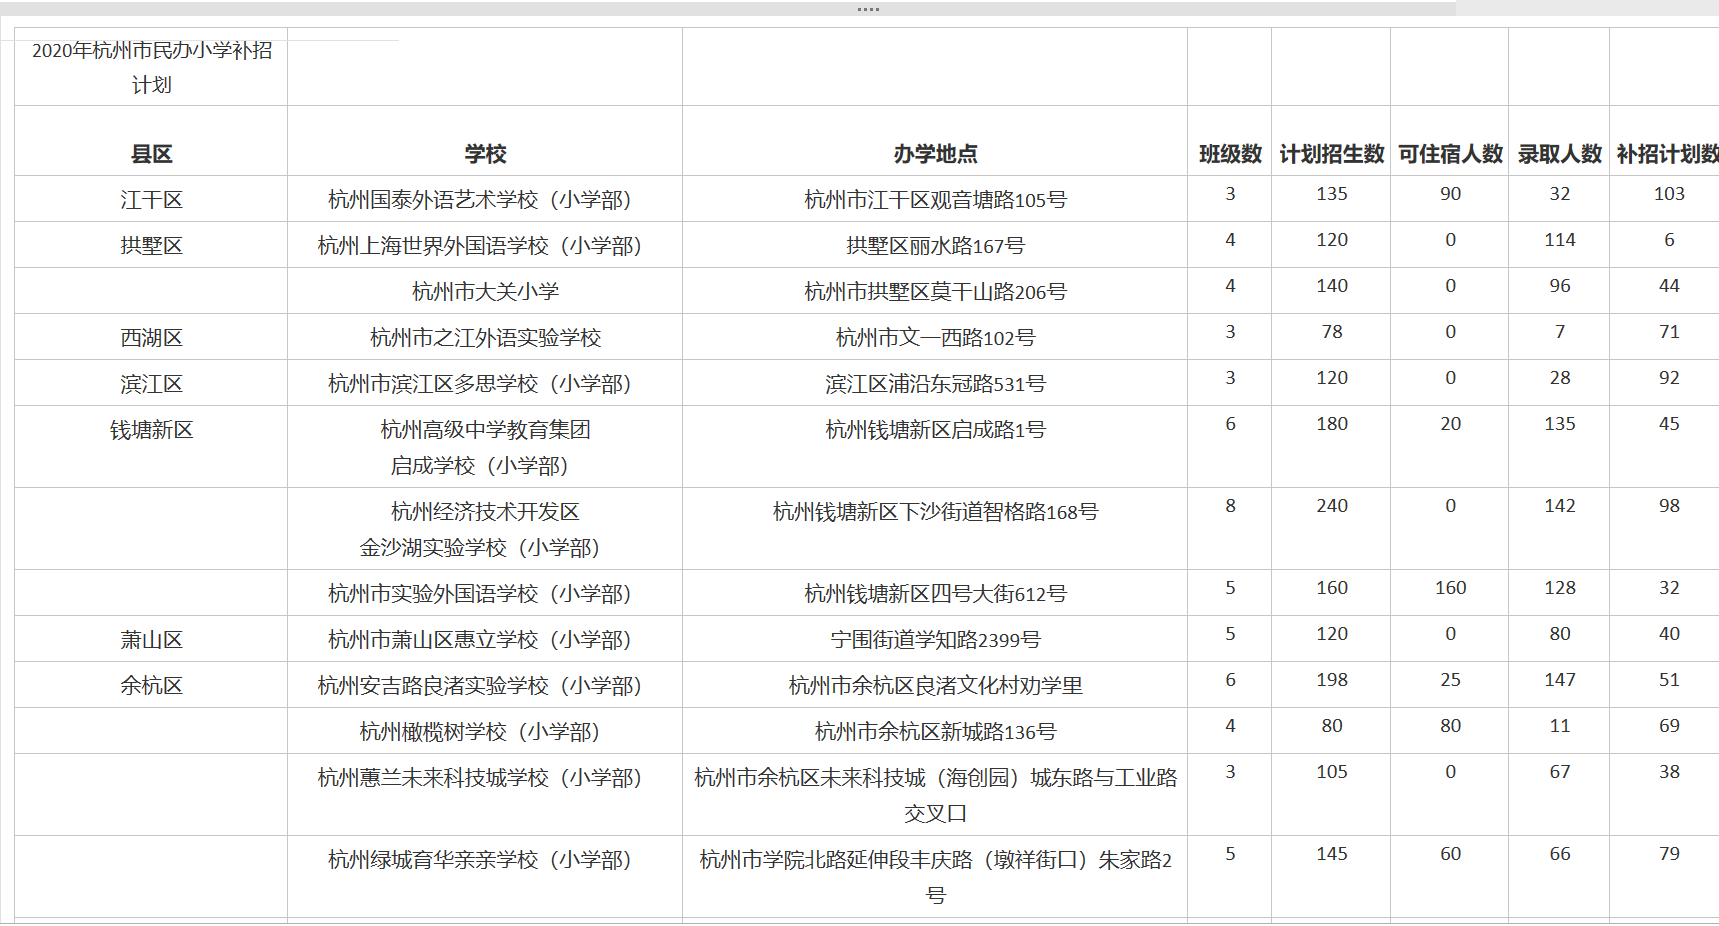Screen dimensions: 1719x926
Task: Click the 杭州市大关小学 school cell
Action: pyautogui.click(x=485, y=292)
